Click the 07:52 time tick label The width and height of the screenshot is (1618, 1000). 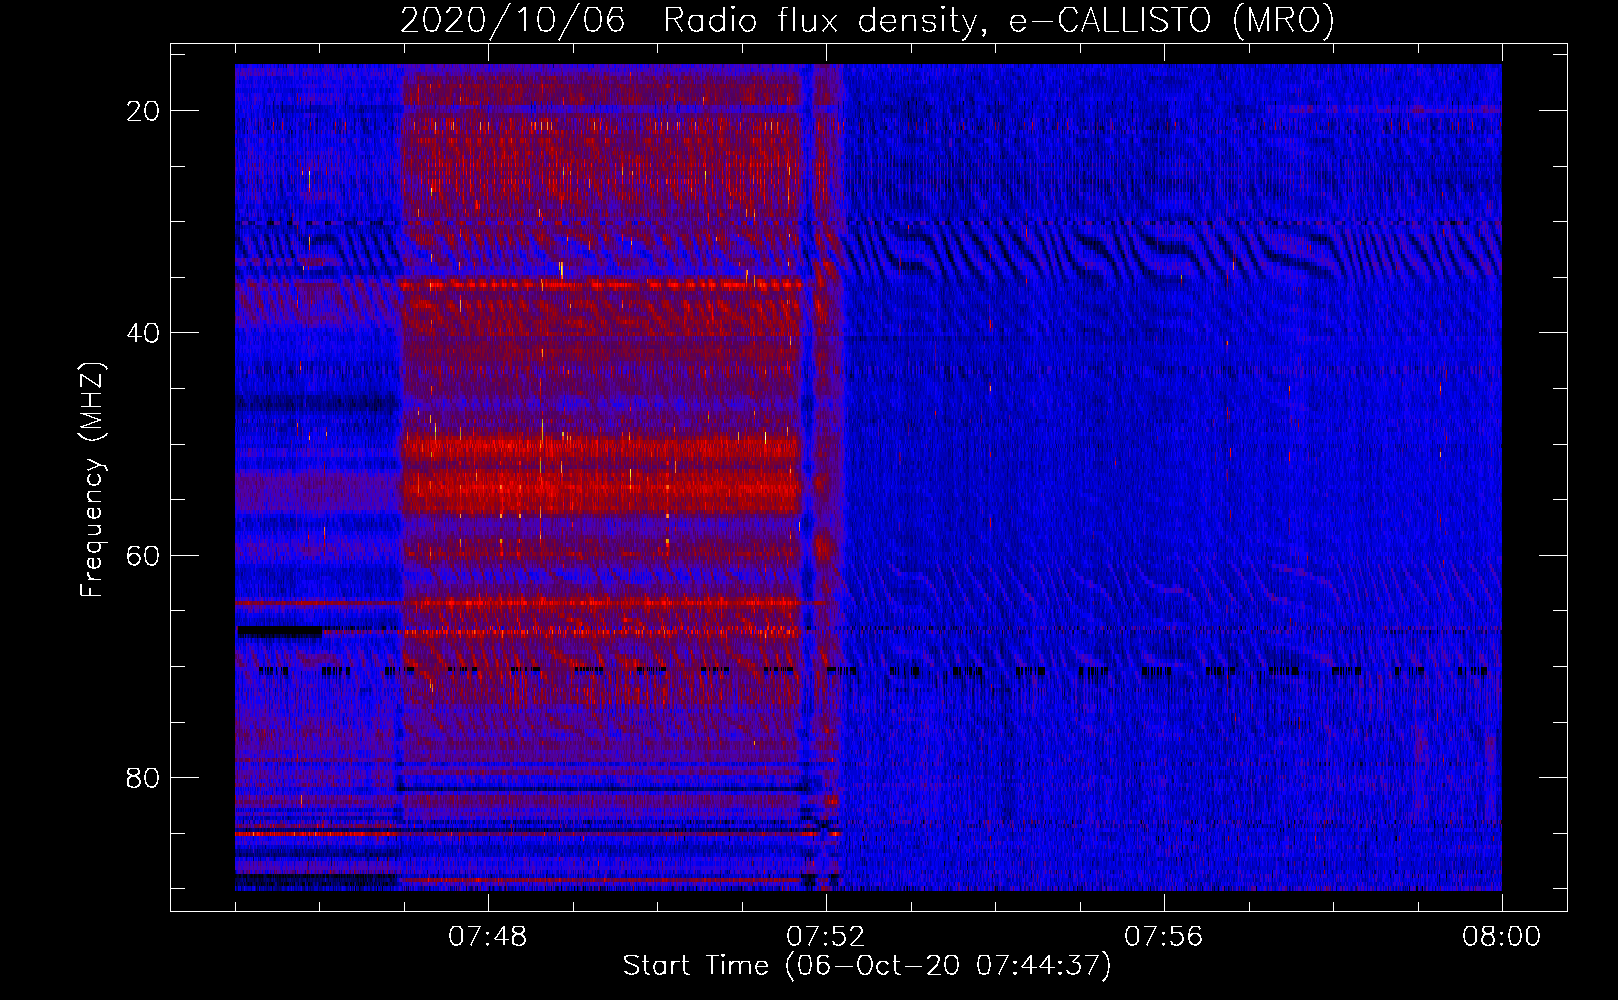pyautogui.click(x=826, y=937)
